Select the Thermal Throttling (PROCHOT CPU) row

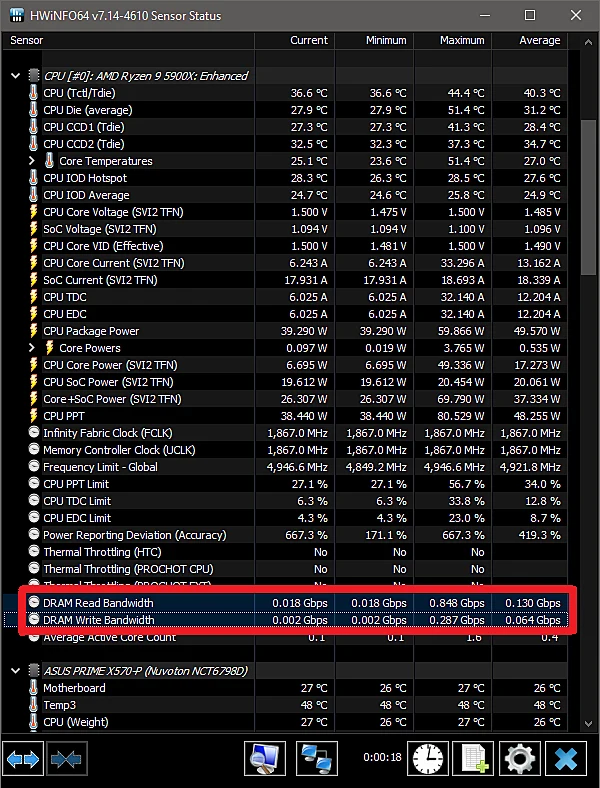pos(285,569)
